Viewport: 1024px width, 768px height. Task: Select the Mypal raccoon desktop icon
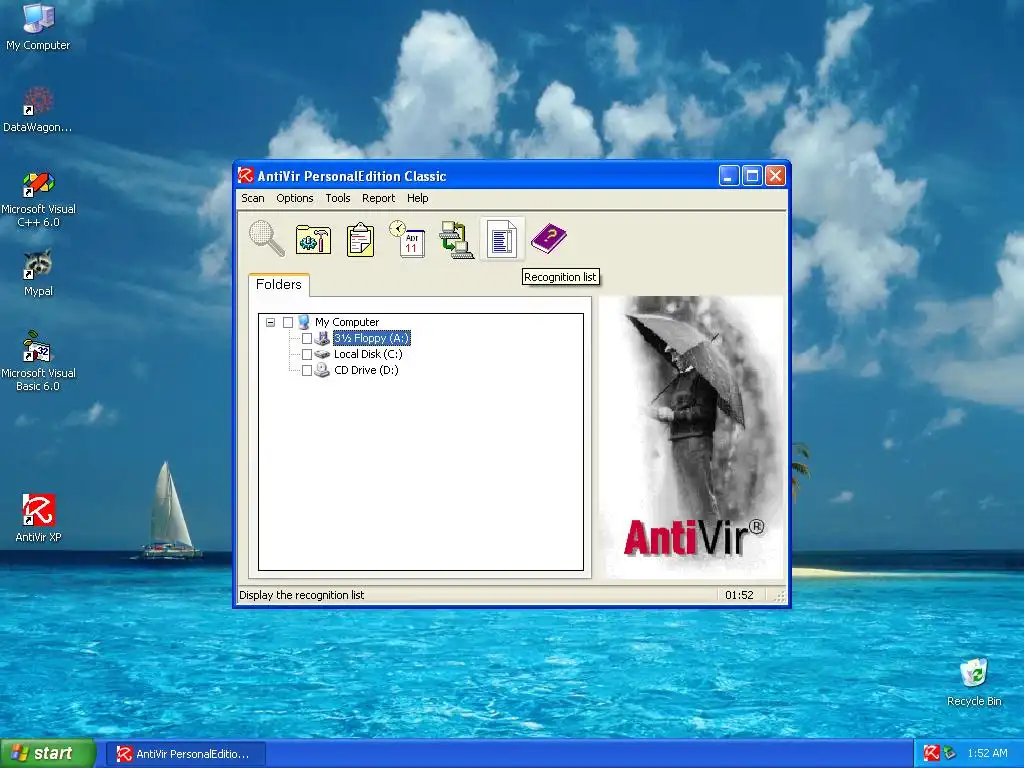(38, 273)
